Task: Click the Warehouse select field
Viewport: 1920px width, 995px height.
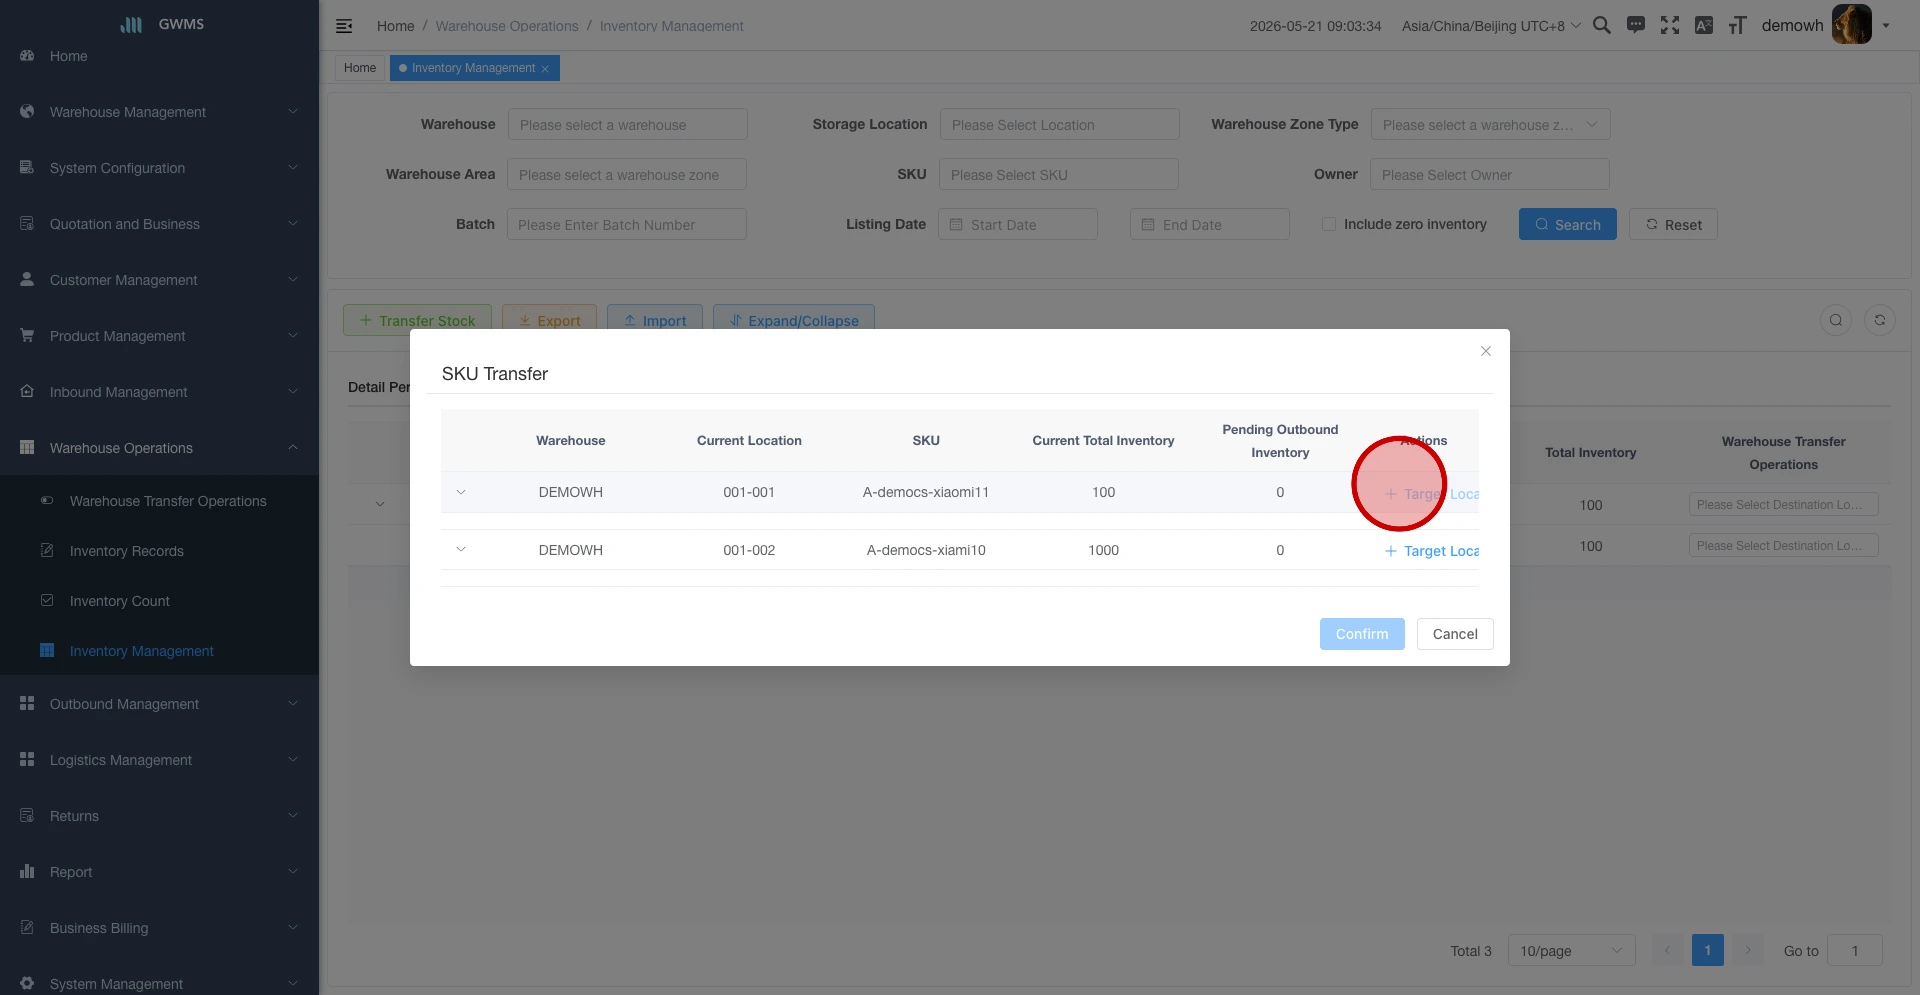Action: pyautogui.click(x=627, y=124)
